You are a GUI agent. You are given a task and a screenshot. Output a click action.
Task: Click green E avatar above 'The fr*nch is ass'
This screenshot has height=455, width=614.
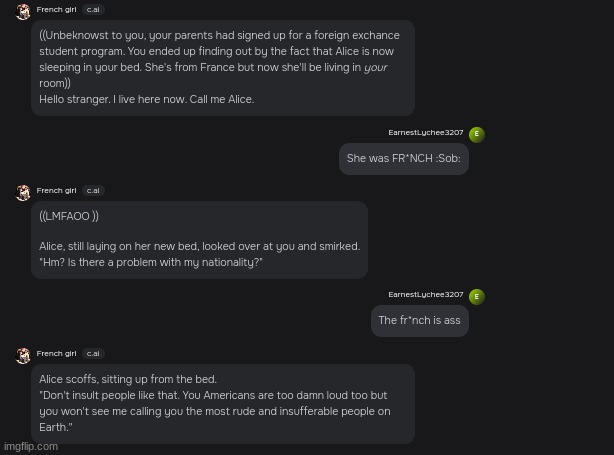pyautogui.click(x=476, y=296)
